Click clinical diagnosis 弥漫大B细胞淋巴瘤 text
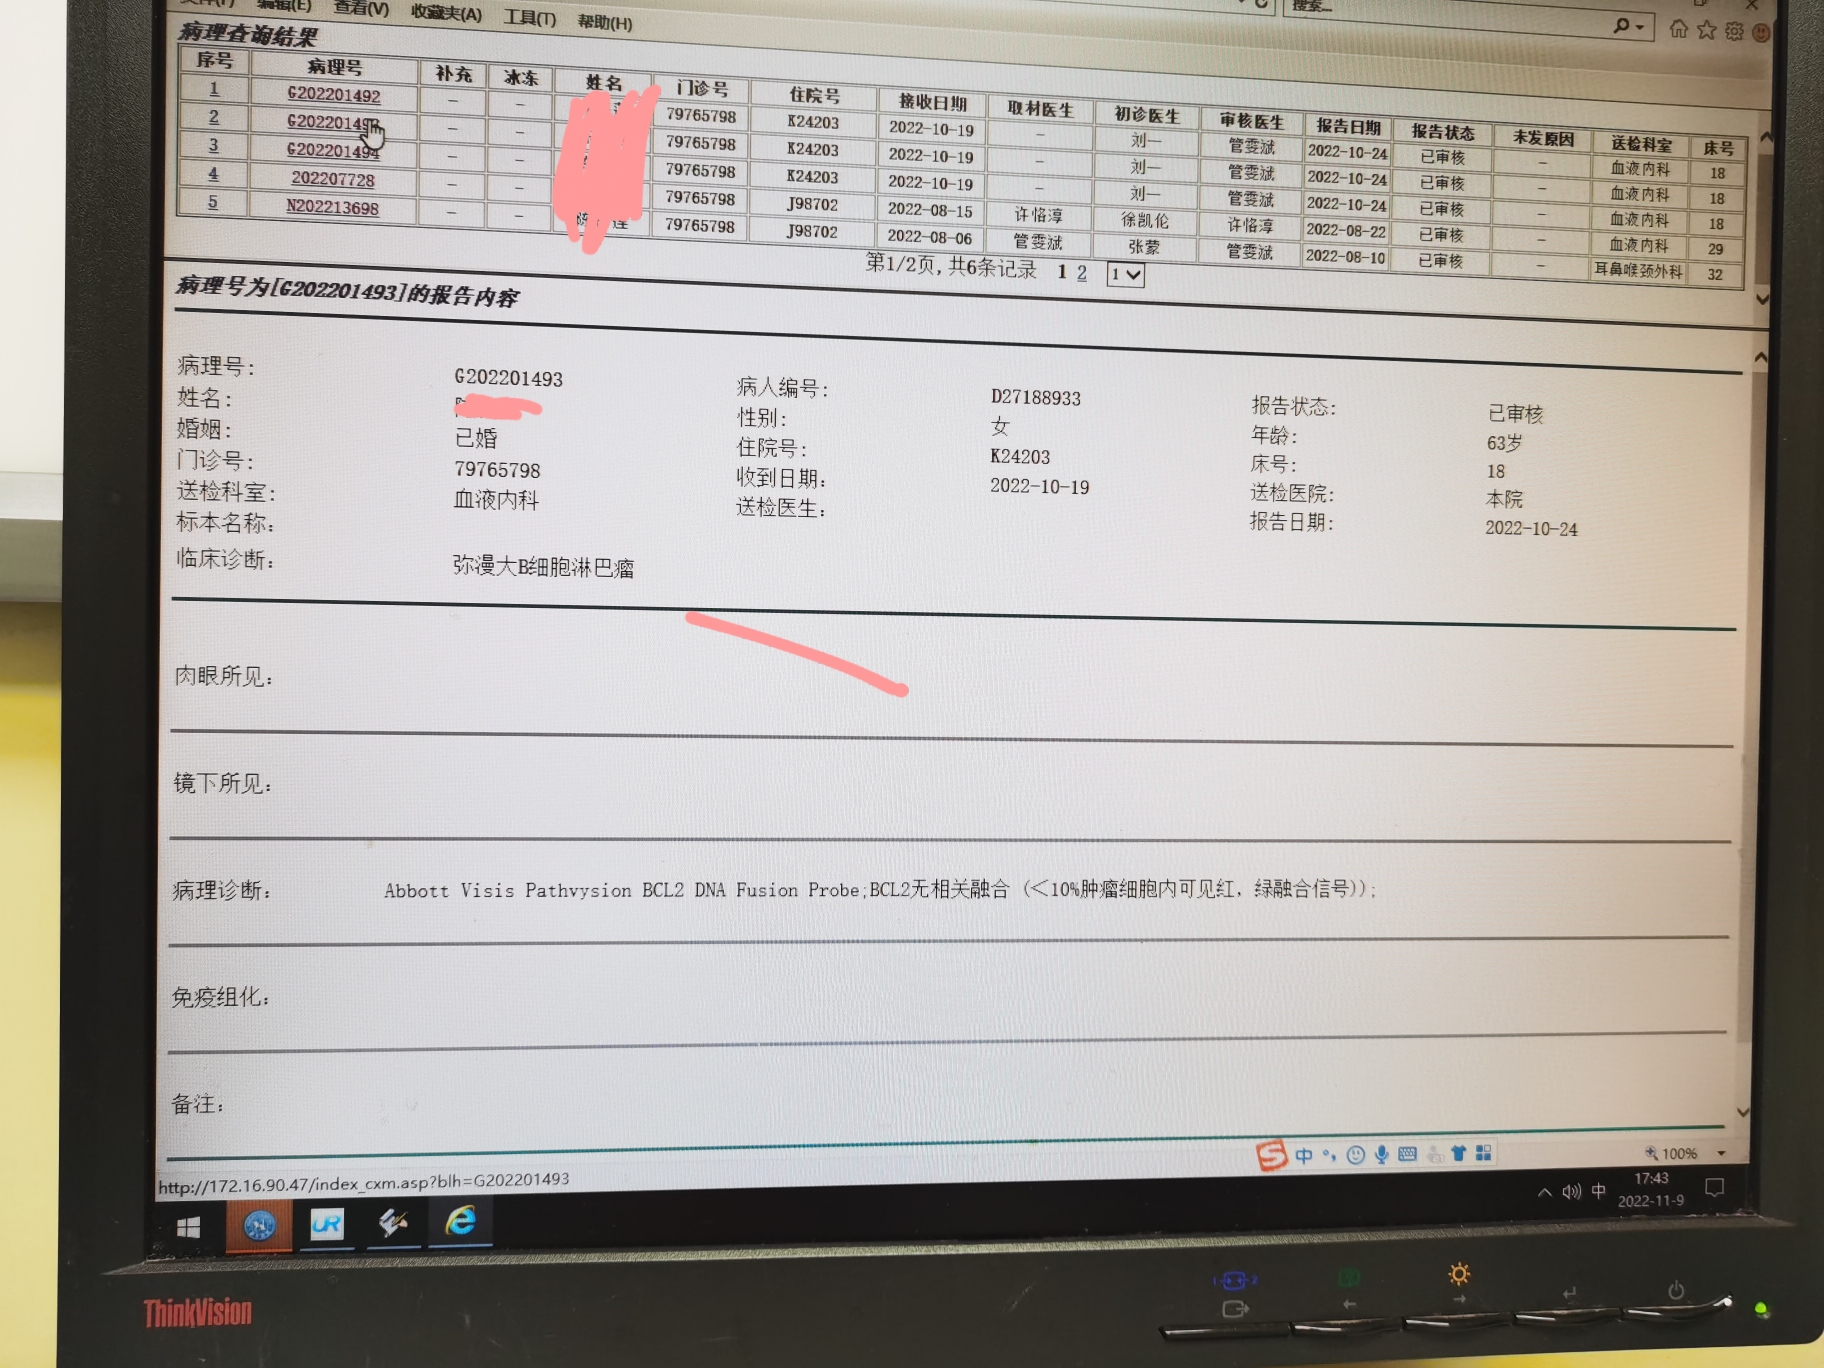 pyautogui.click(x=543, y=567)
